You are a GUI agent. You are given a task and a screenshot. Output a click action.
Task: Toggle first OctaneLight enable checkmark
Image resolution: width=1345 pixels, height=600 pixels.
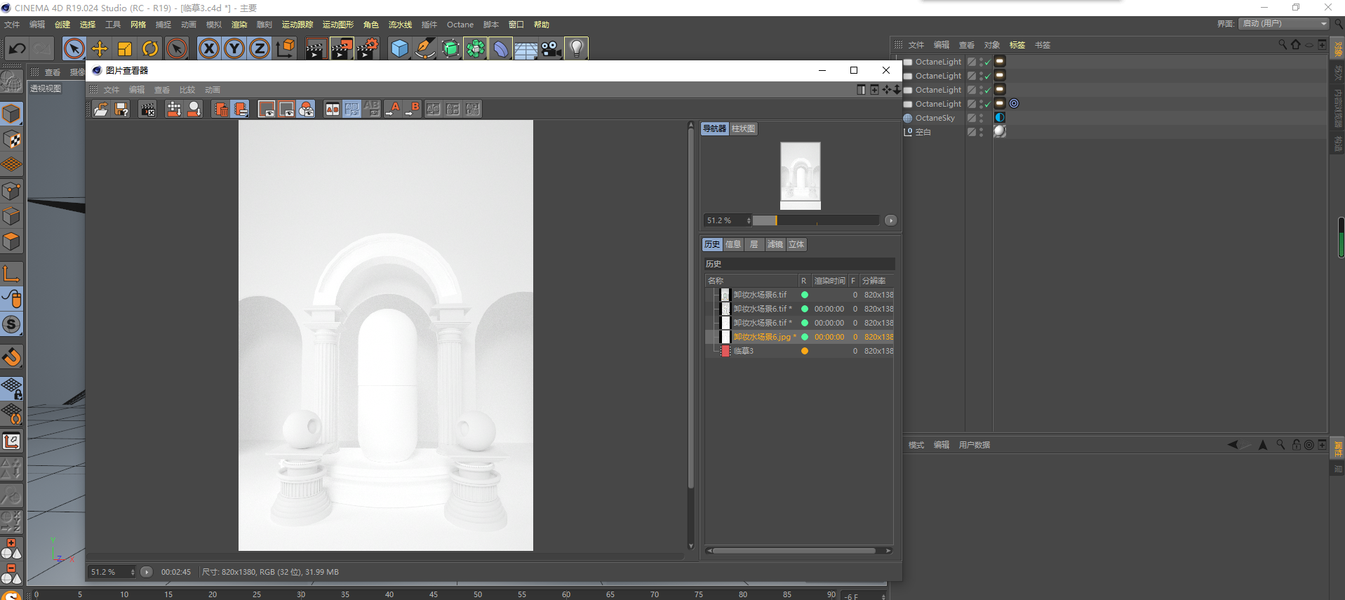click(987, 62)
